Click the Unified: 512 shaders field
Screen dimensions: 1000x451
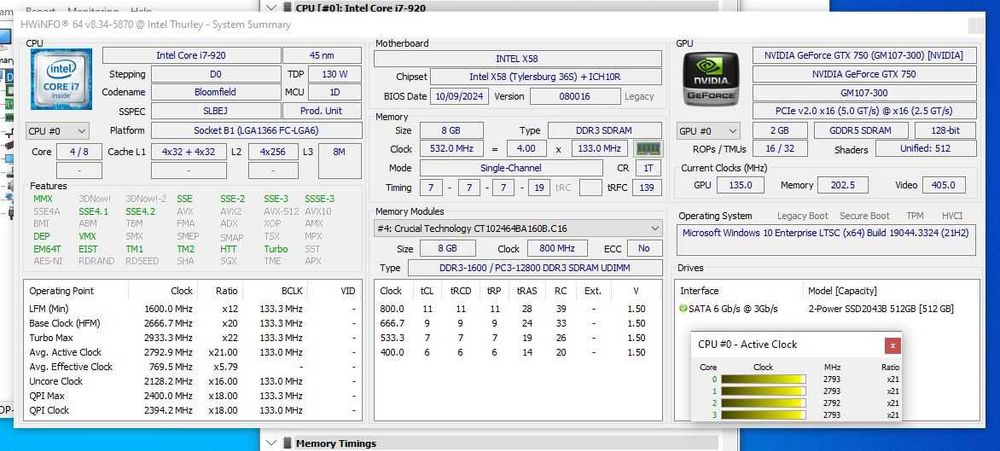tap(926, 149)
